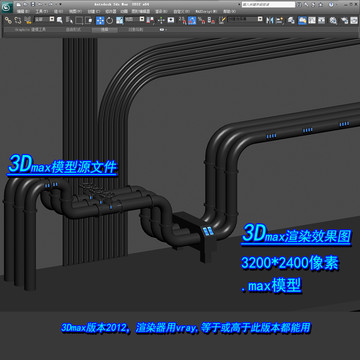
Task: Open the named selection sets dropdown
Action: (245, 19)
